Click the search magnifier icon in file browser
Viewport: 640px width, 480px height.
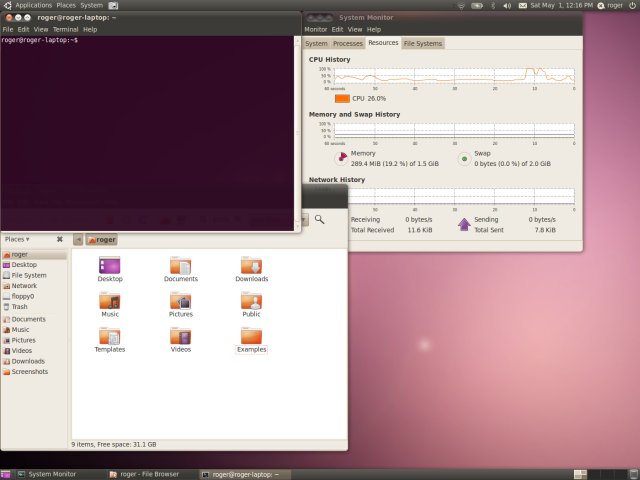(319, 219)
